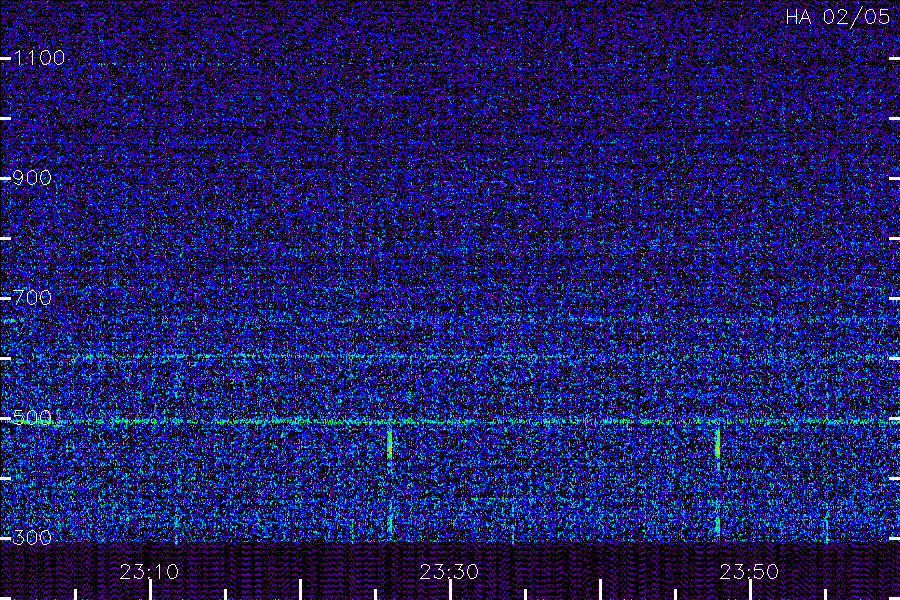Click the 300 frequency axis label
The height and width of the screenshot is (600, 900).
32,537
